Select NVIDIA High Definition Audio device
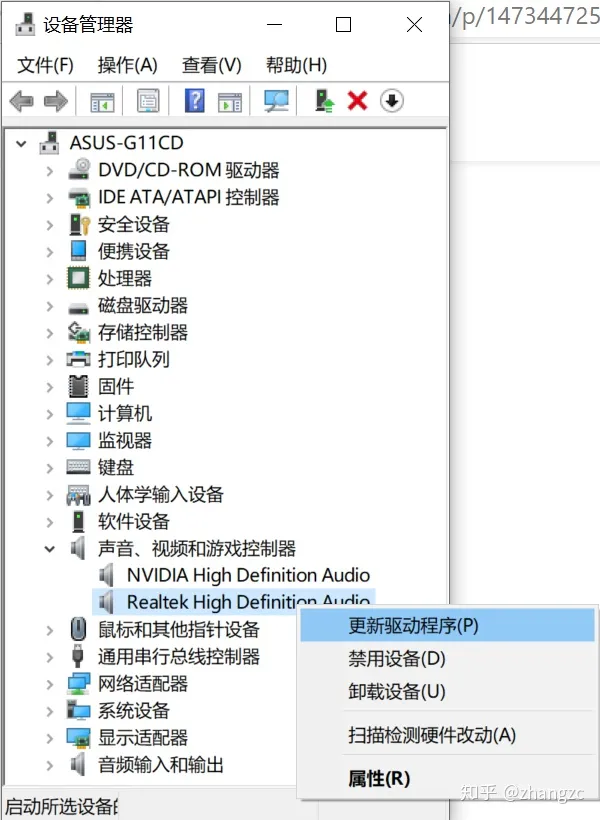The width and height of the screenshot is (600, 820). [248, 575]
